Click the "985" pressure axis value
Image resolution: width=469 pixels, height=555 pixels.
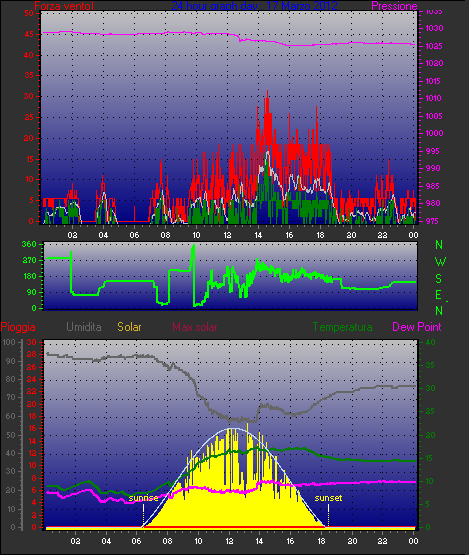[x=433, y=186]
